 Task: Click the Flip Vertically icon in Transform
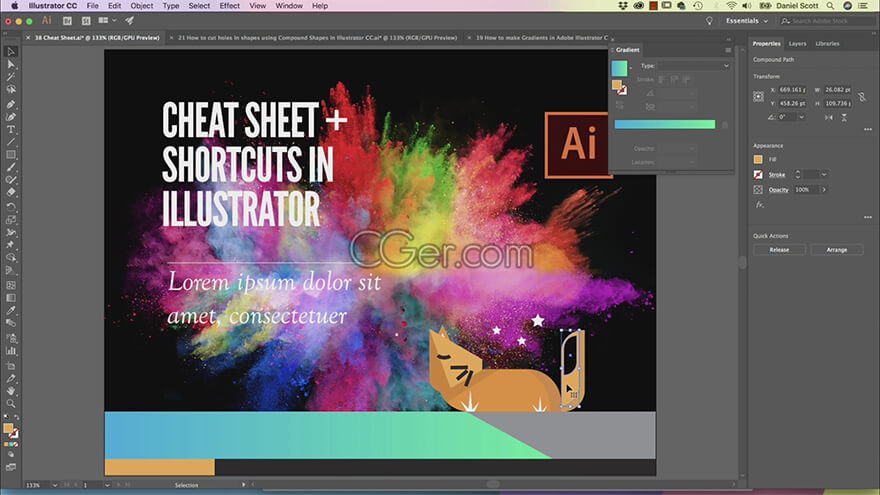click(x=844, y=117)
